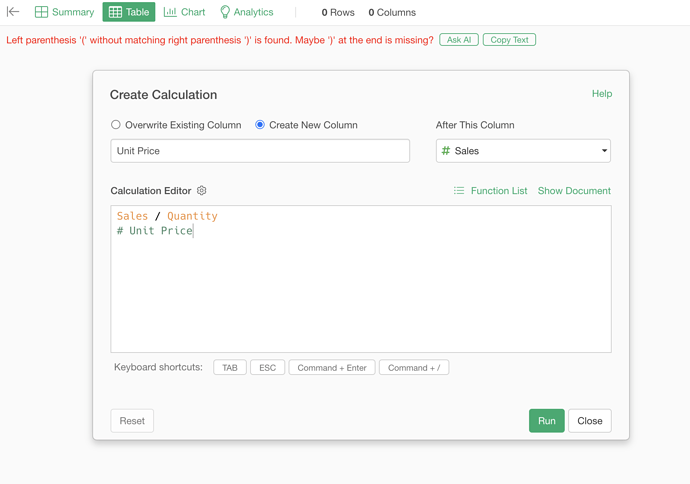Open the Chart view
690x484 pixels.
tap(184, 12)
